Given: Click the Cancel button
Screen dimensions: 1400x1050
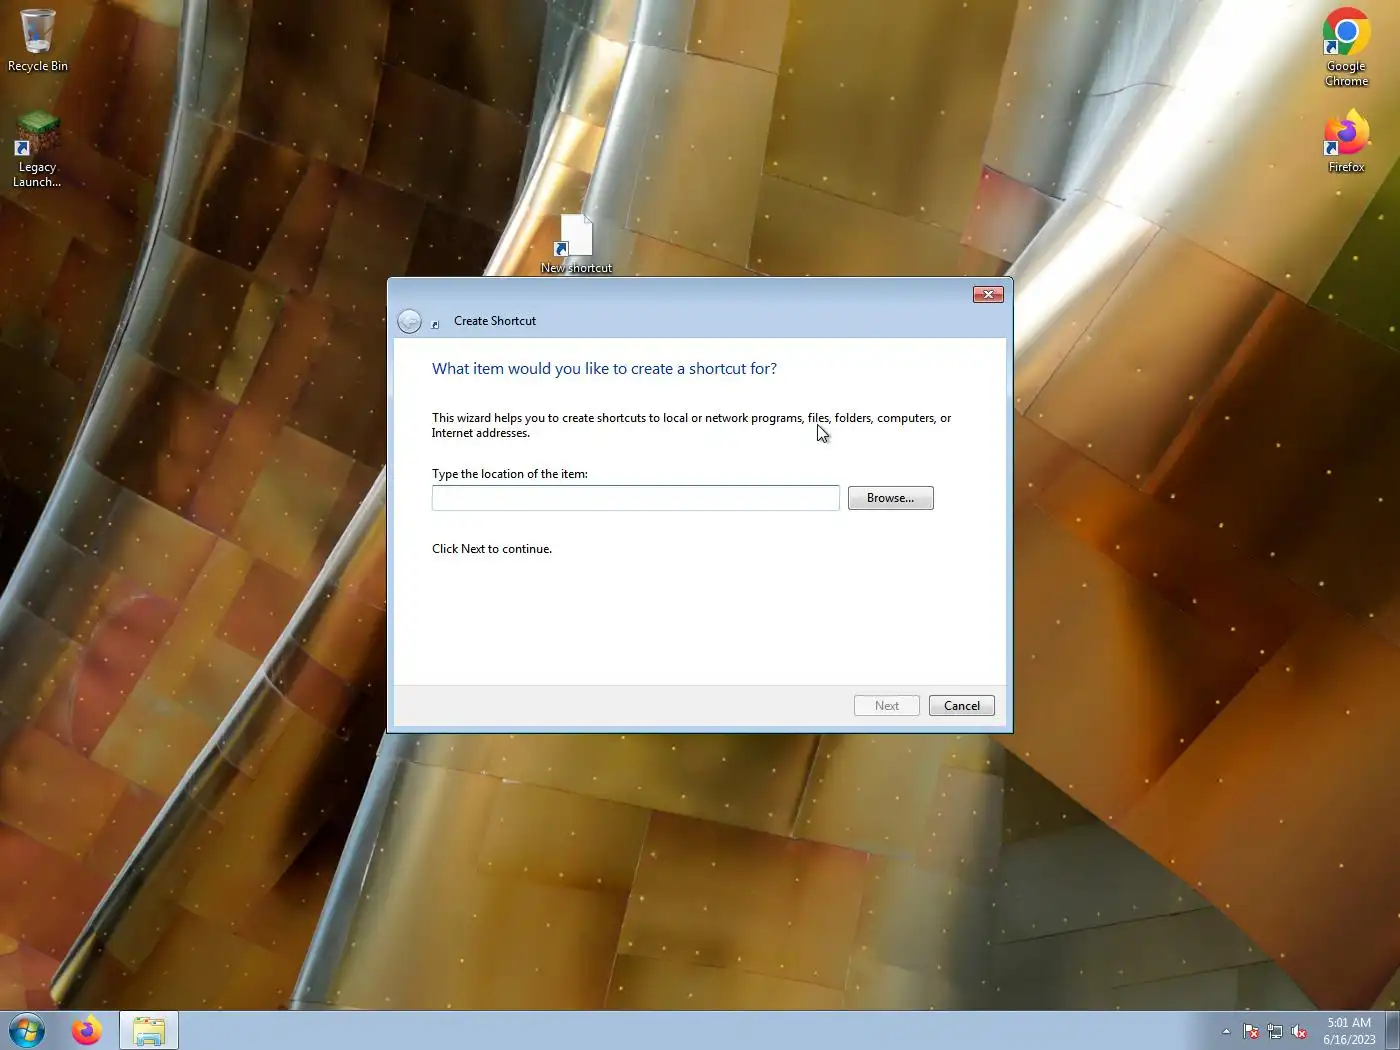Looking at the screenshot, I should [961, 706].
